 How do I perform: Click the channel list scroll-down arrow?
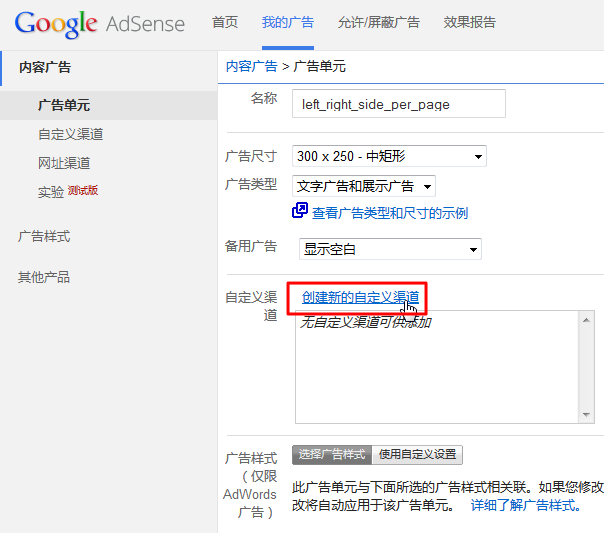tap(586, 415)
